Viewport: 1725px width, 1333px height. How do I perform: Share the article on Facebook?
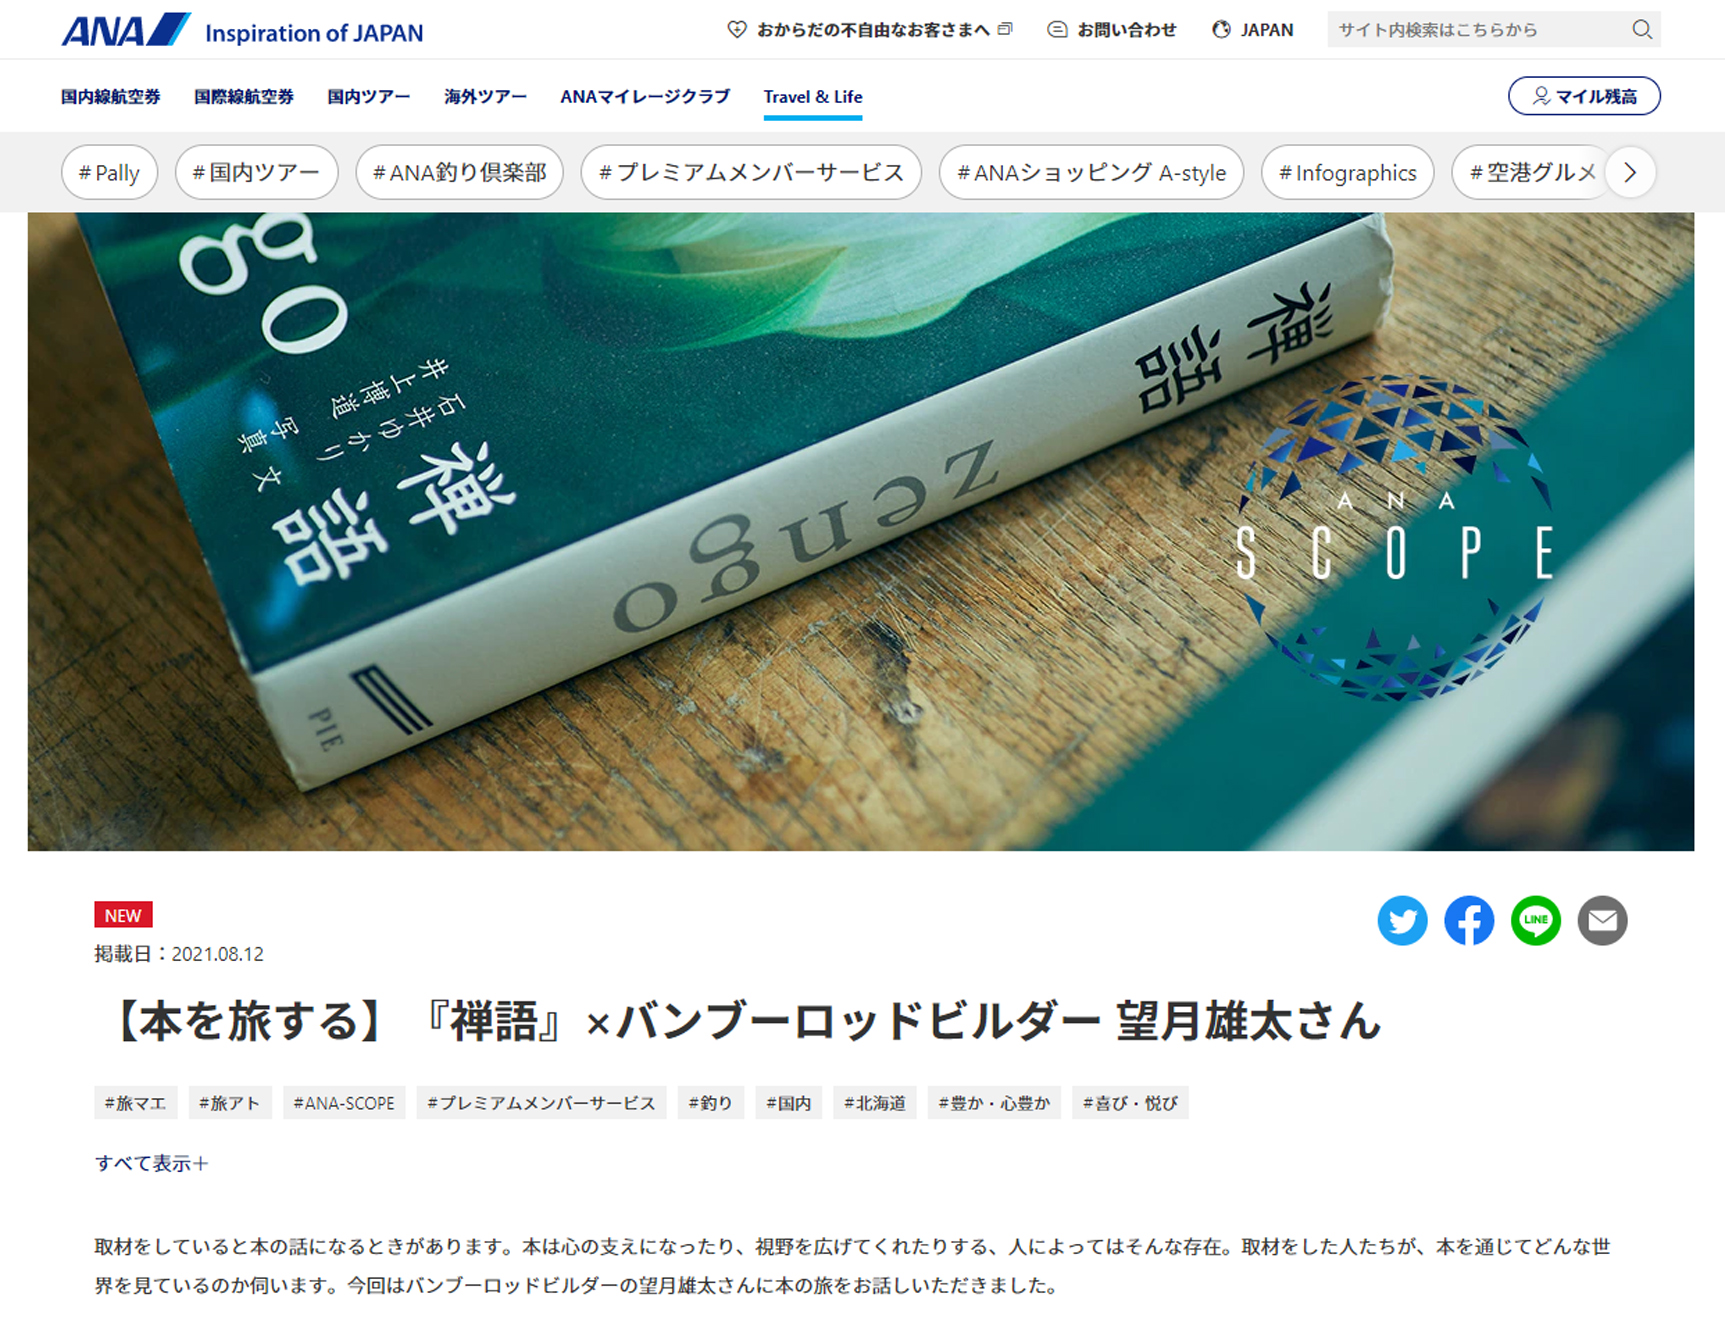tap(1469, 920)
